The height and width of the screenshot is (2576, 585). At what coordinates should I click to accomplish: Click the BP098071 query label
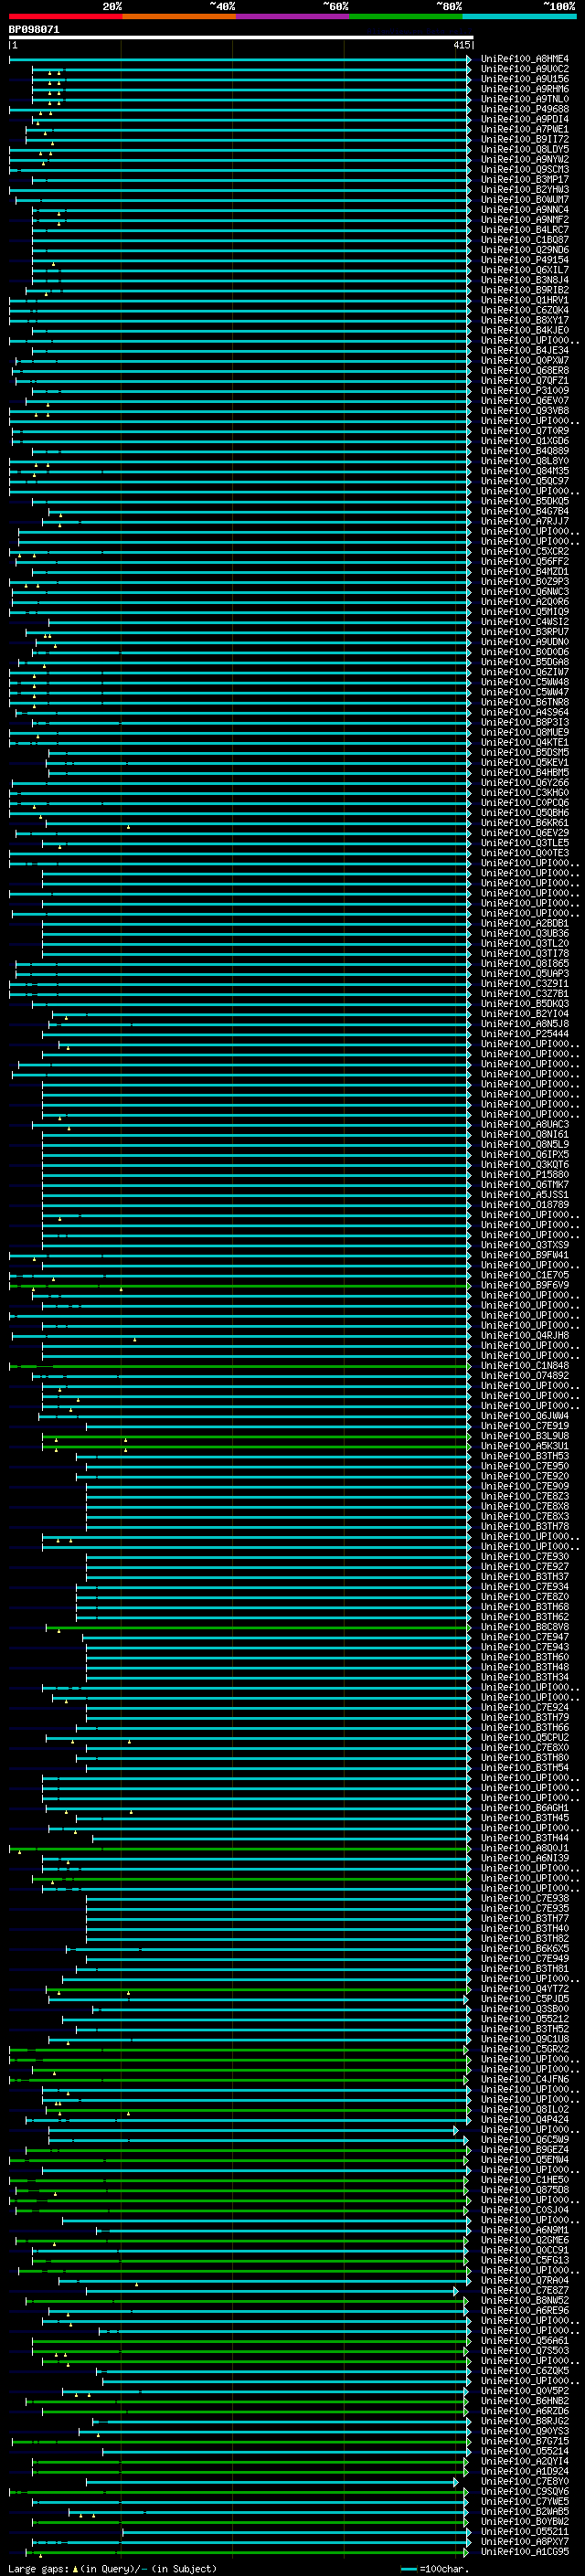[x=34, y=30]
